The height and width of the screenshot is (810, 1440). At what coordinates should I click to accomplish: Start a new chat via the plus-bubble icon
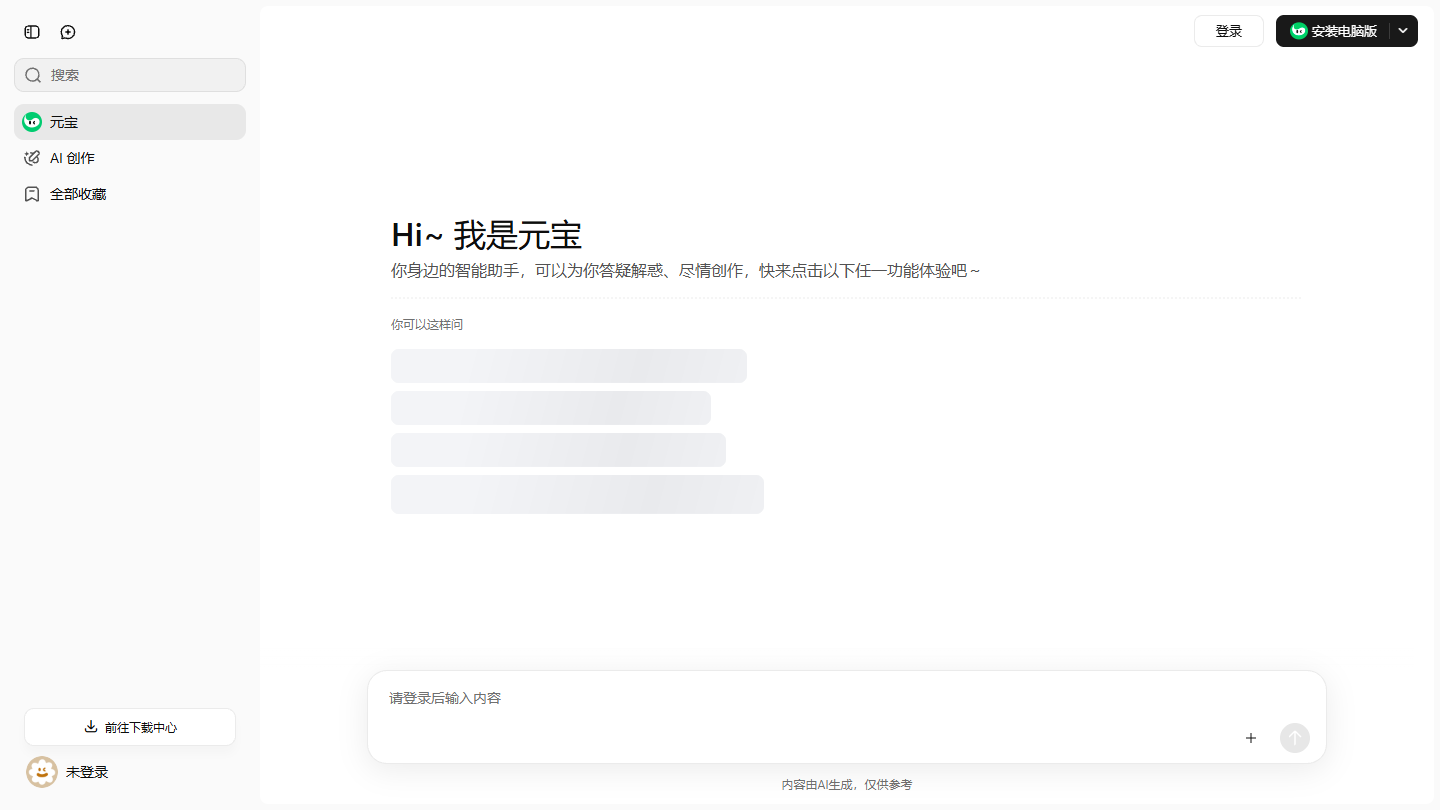coord(68,32)
